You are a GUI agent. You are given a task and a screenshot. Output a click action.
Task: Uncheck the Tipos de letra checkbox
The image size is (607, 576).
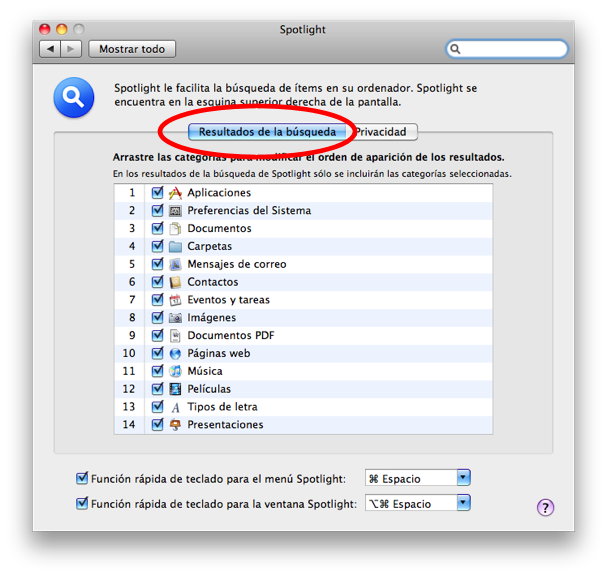pyautogui.click(x=157, y=406)
